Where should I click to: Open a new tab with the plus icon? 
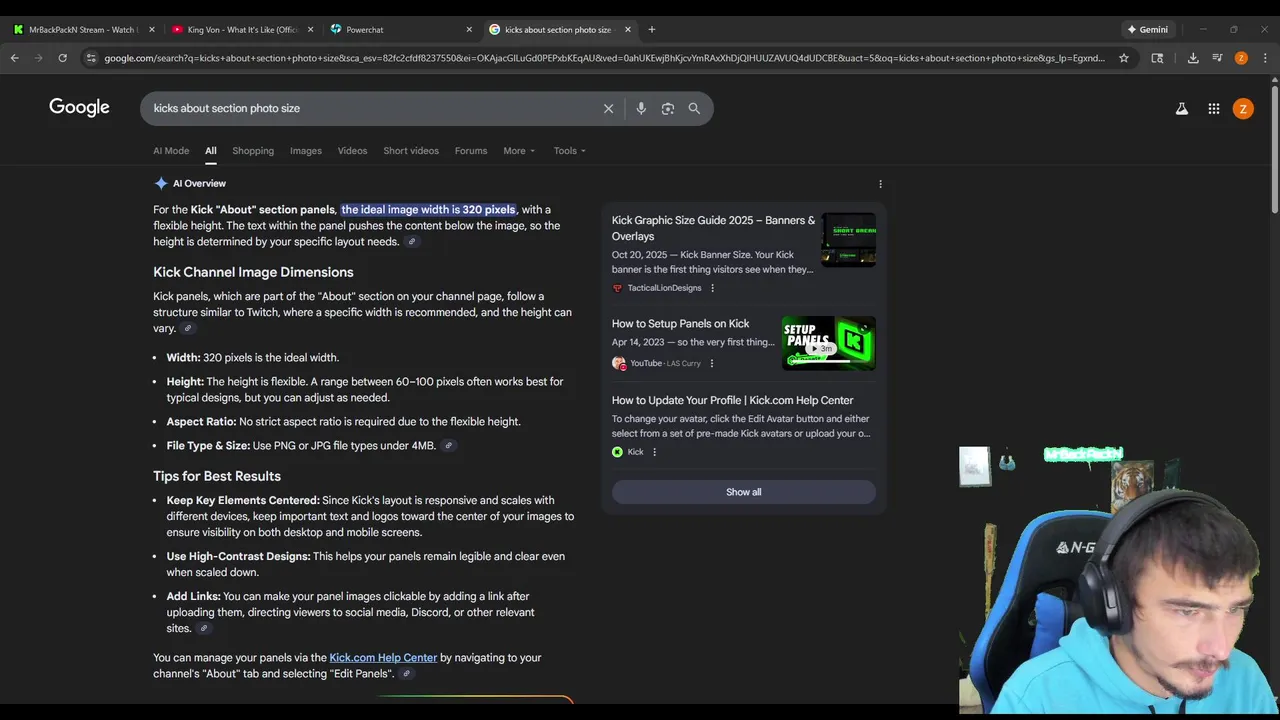click(652, 29)
